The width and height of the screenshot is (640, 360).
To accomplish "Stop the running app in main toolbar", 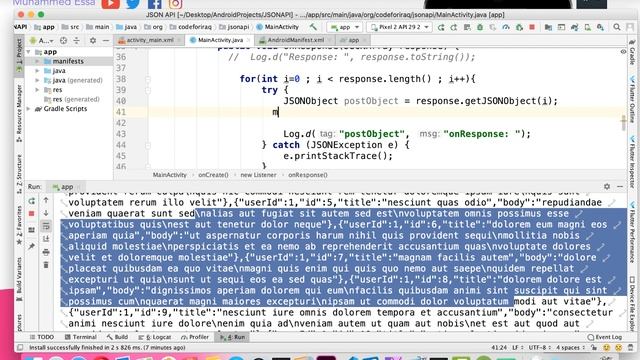I will (x=532, y=27).
